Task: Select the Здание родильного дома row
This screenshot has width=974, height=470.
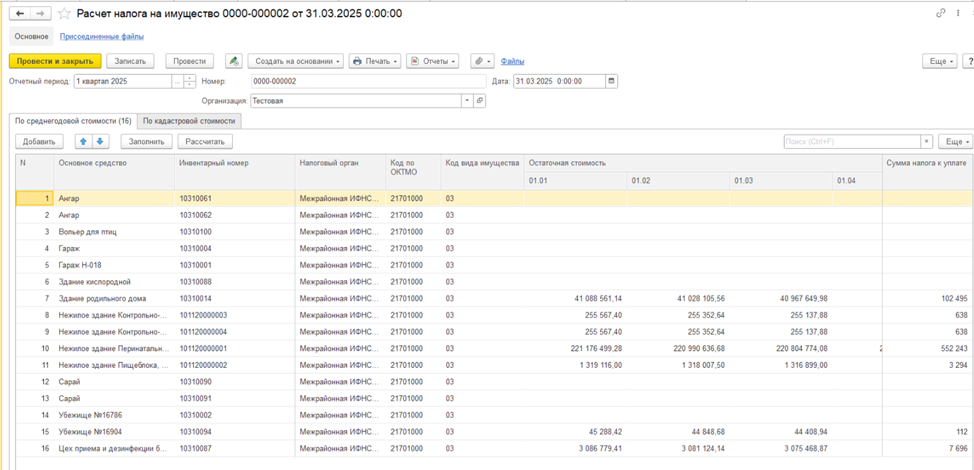Action: click(494, 299)
